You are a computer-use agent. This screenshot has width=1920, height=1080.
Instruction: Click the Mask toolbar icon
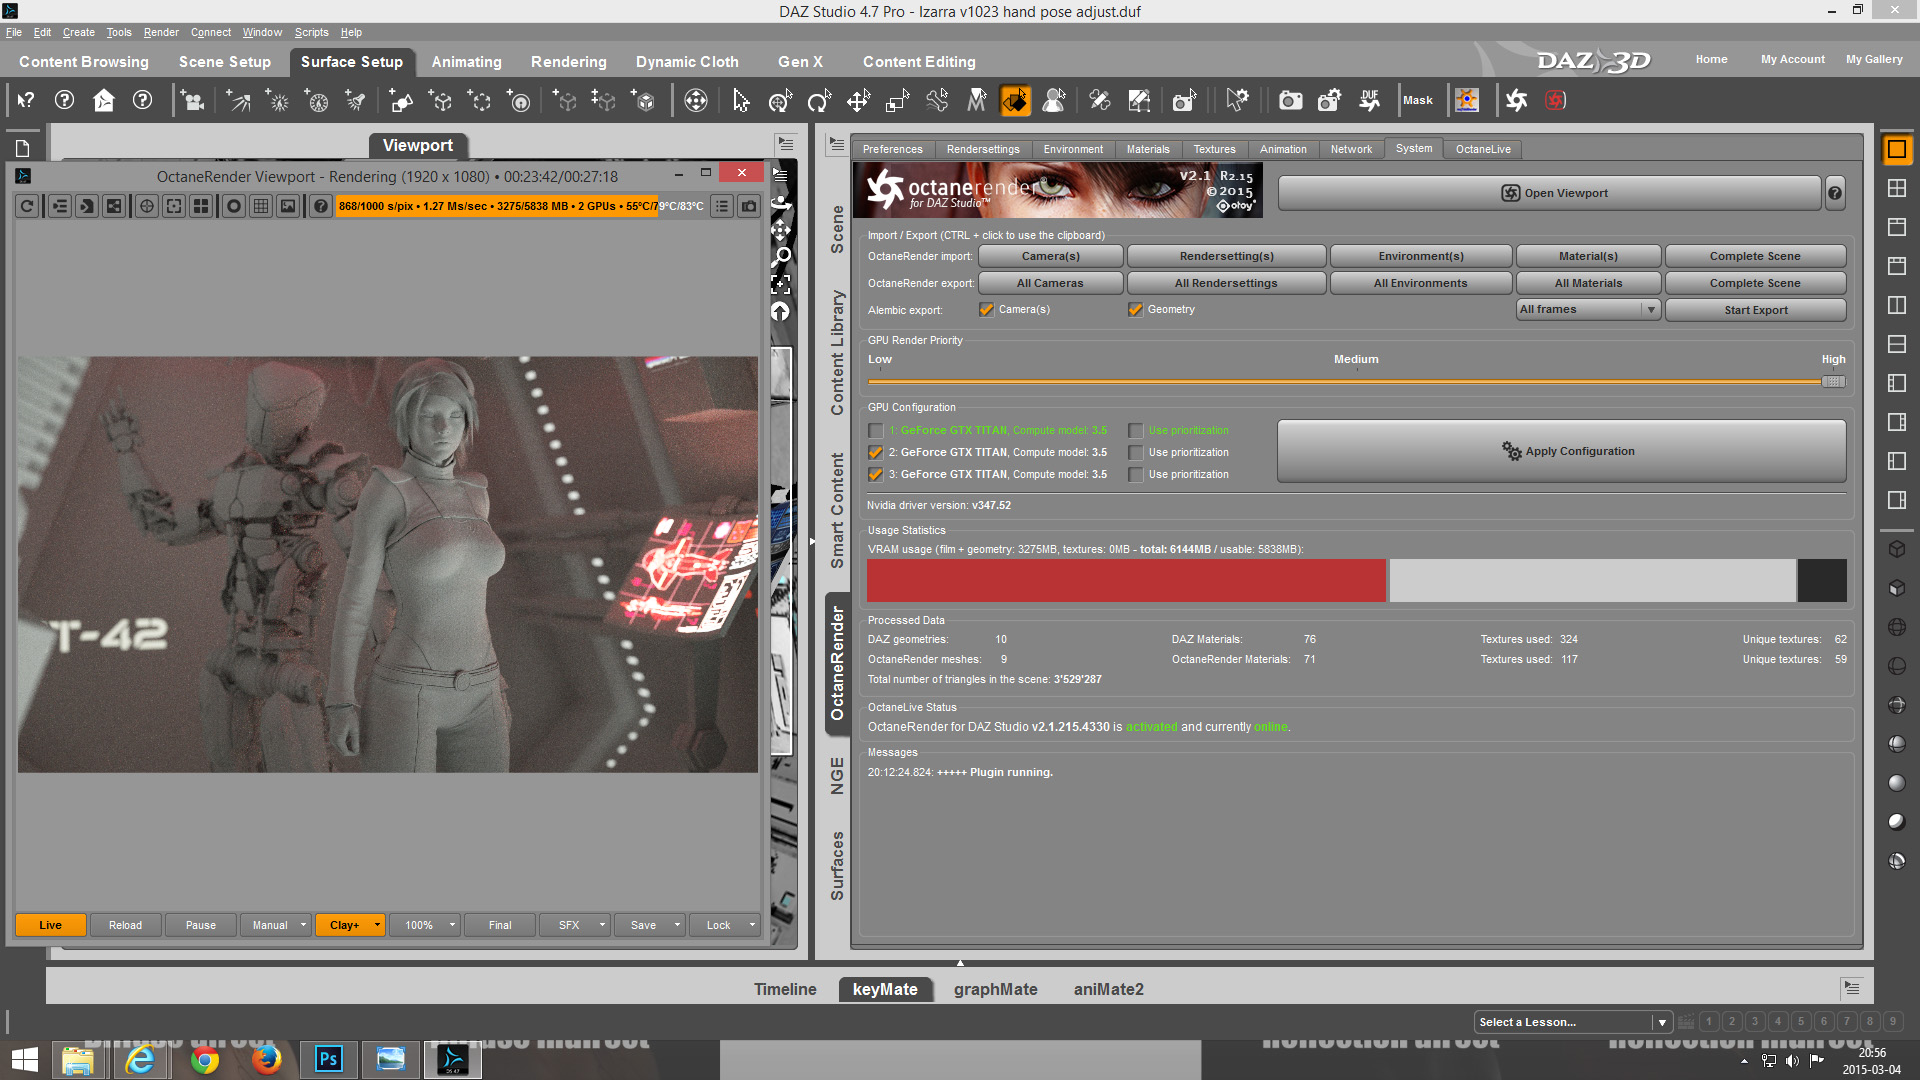pyautogui.click(x=1417, y=100)
